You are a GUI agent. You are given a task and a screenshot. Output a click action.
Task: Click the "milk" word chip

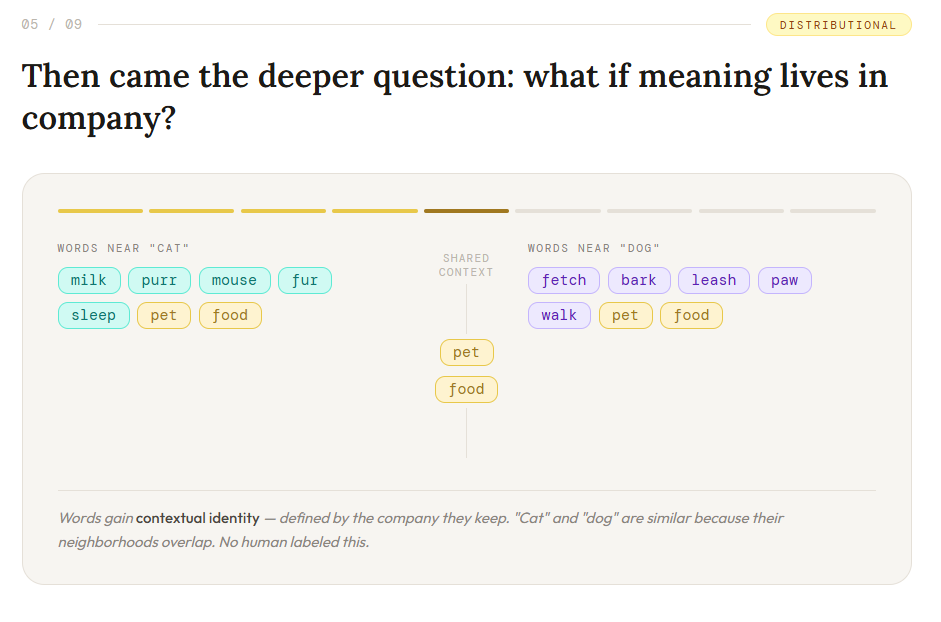[x=89, y=280]
